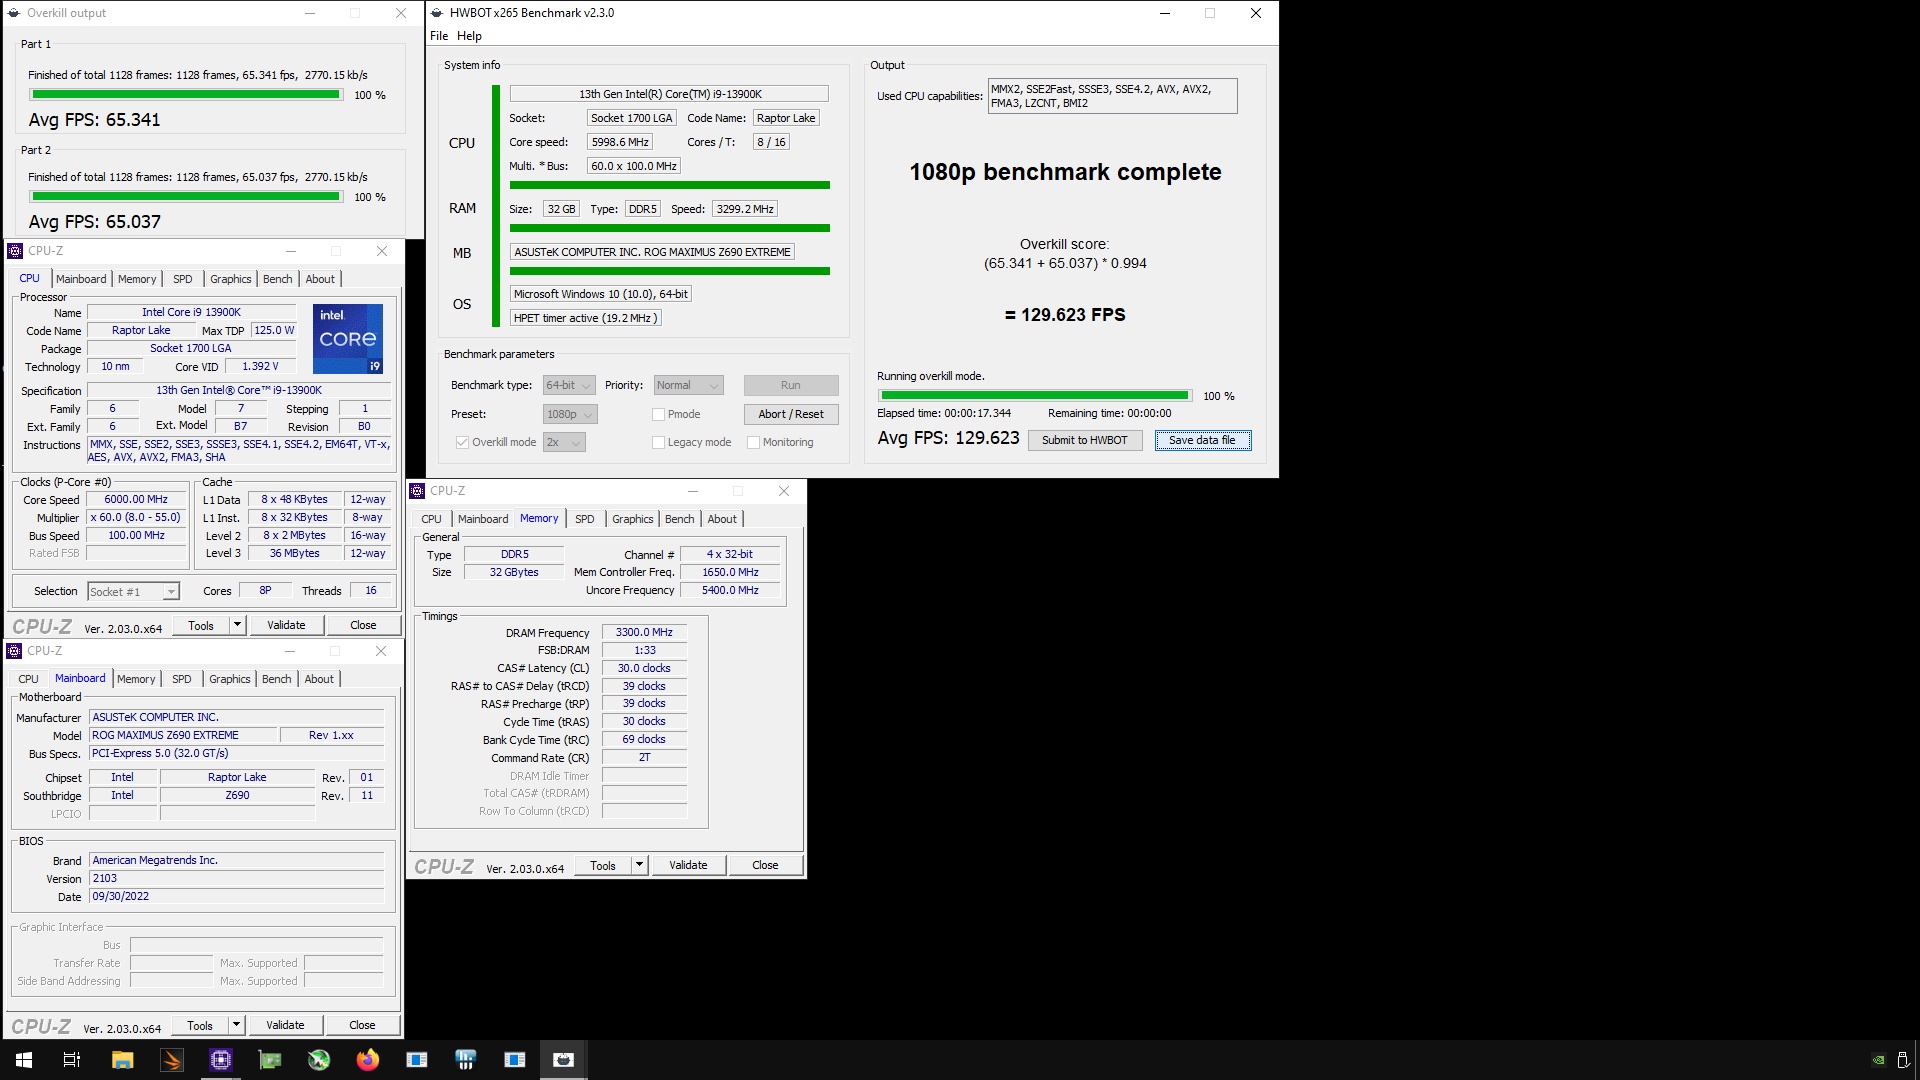Click the CPU-Z Mainboard window title icon
Image resolution: width=1920 pixels, height=1080 pixels.
coord(15,651)
